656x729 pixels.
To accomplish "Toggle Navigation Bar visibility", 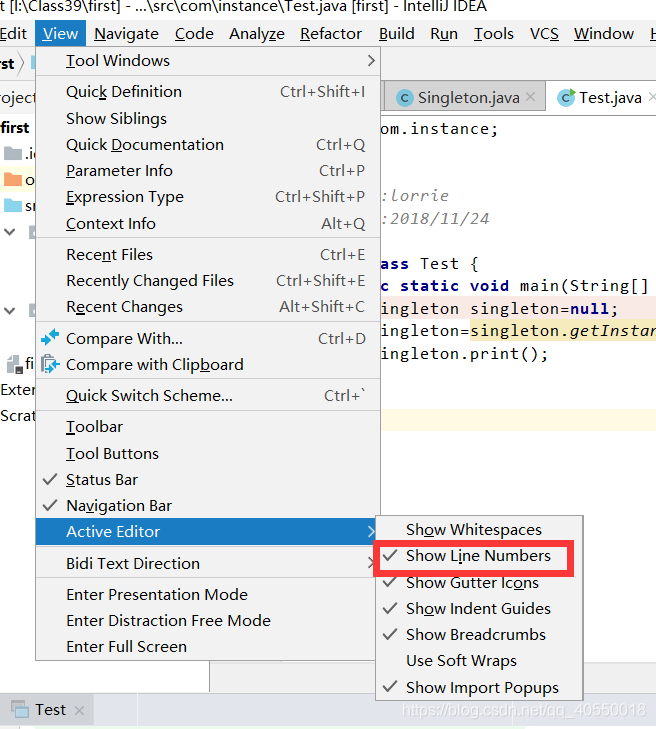I will pos(208,505).
